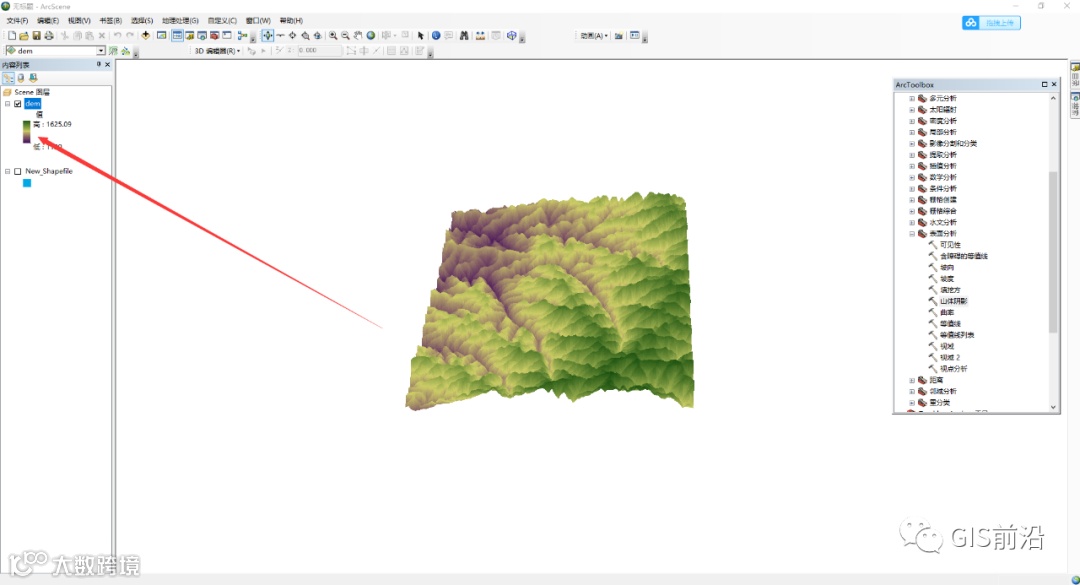Open the 帮助(H) menu
Screen dimensions: 1080x585
click(x=291, y=21)
